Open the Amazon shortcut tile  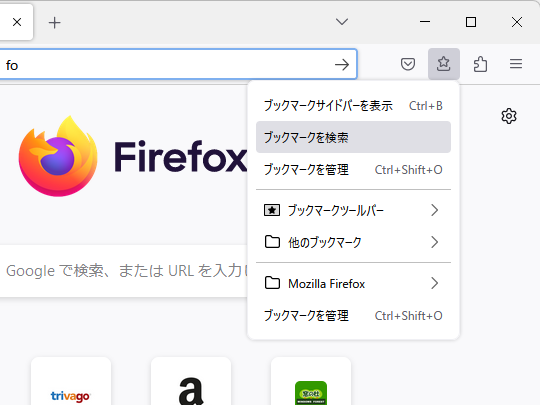(x=191, y=381)
